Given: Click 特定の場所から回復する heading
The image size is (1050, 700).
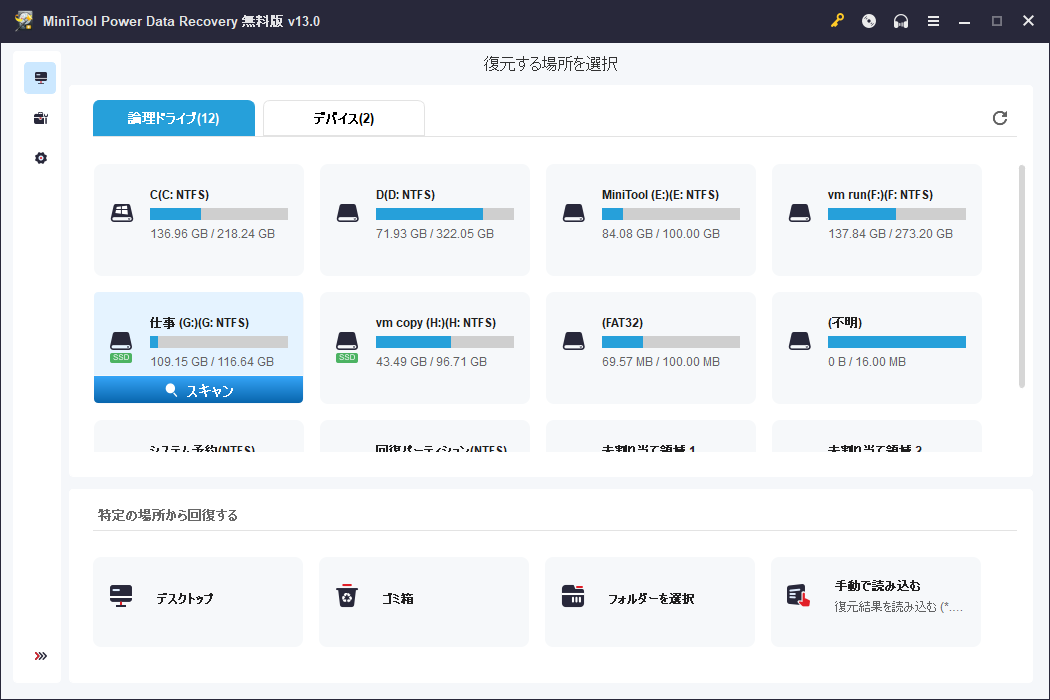Looking at the screenshot, I should tap(167, 515).
